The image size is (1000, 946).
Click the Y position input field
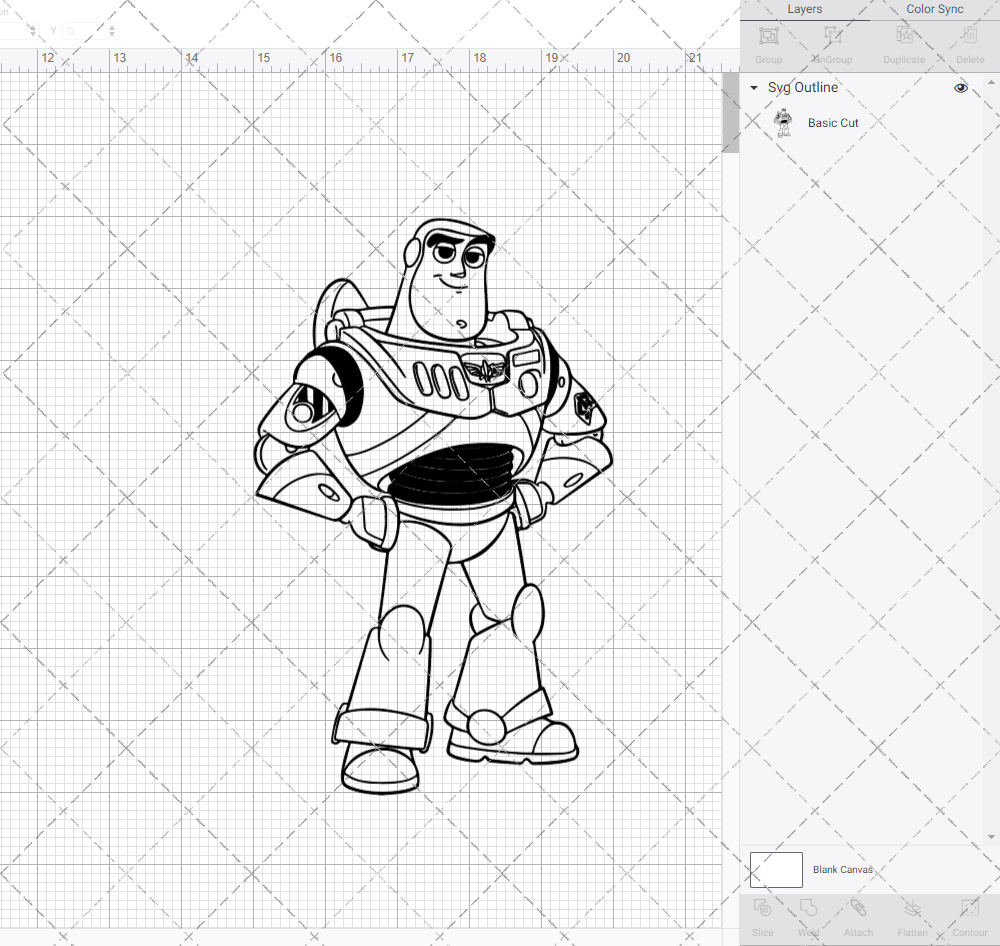click(82, 32)
